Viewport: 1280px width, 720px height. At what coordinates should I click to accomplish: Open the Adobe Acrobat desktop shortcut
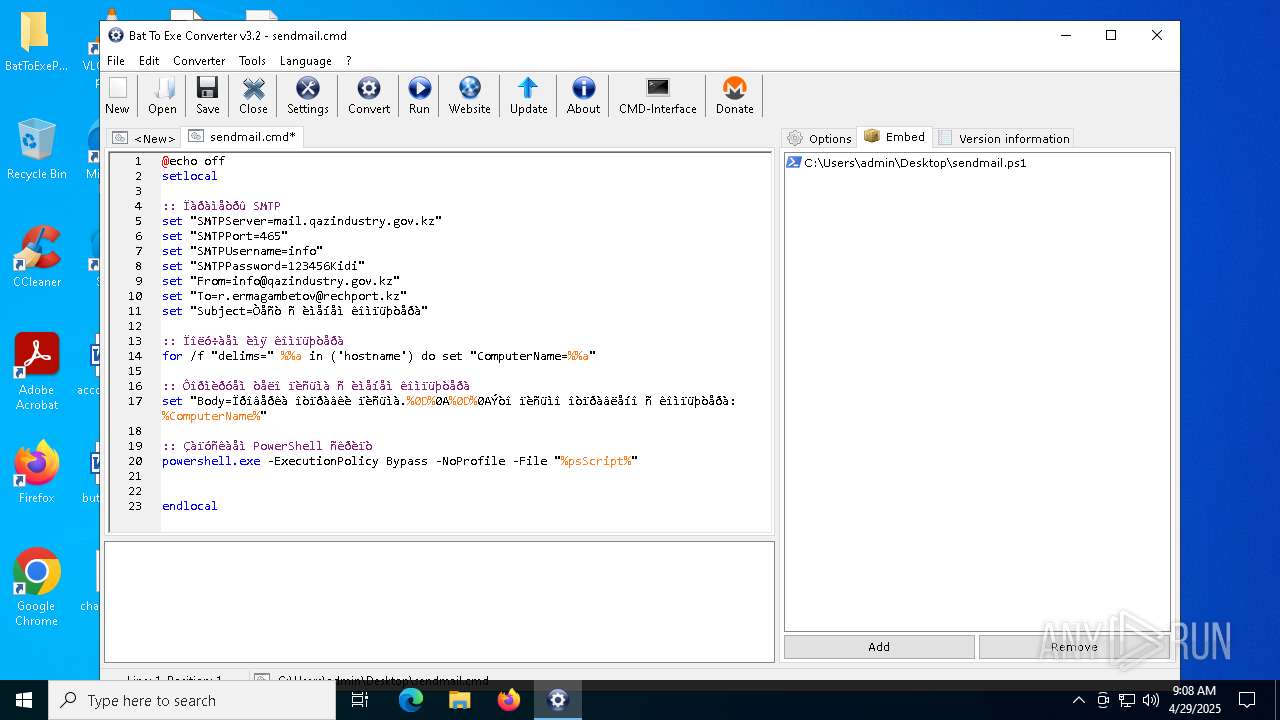click(36, 371)
